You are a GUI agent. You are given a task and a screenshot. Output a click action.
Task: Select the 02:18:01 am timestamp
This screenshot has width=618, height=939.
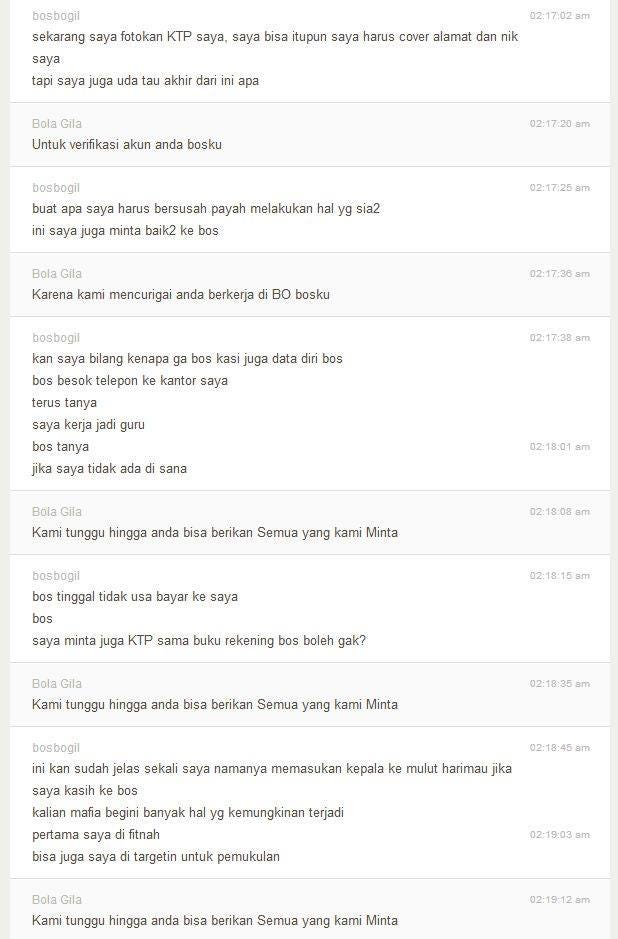coord(559,447)
